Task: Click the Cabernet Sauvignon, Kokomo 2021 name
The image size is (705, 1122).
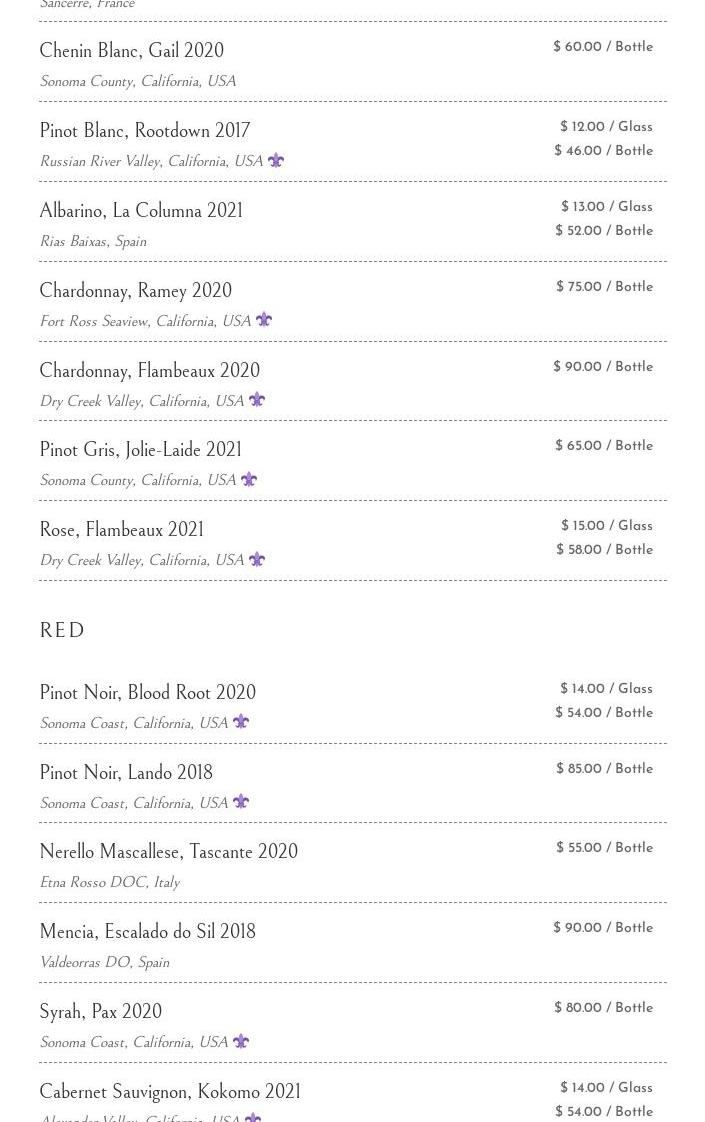Action: pos(170,1092)
